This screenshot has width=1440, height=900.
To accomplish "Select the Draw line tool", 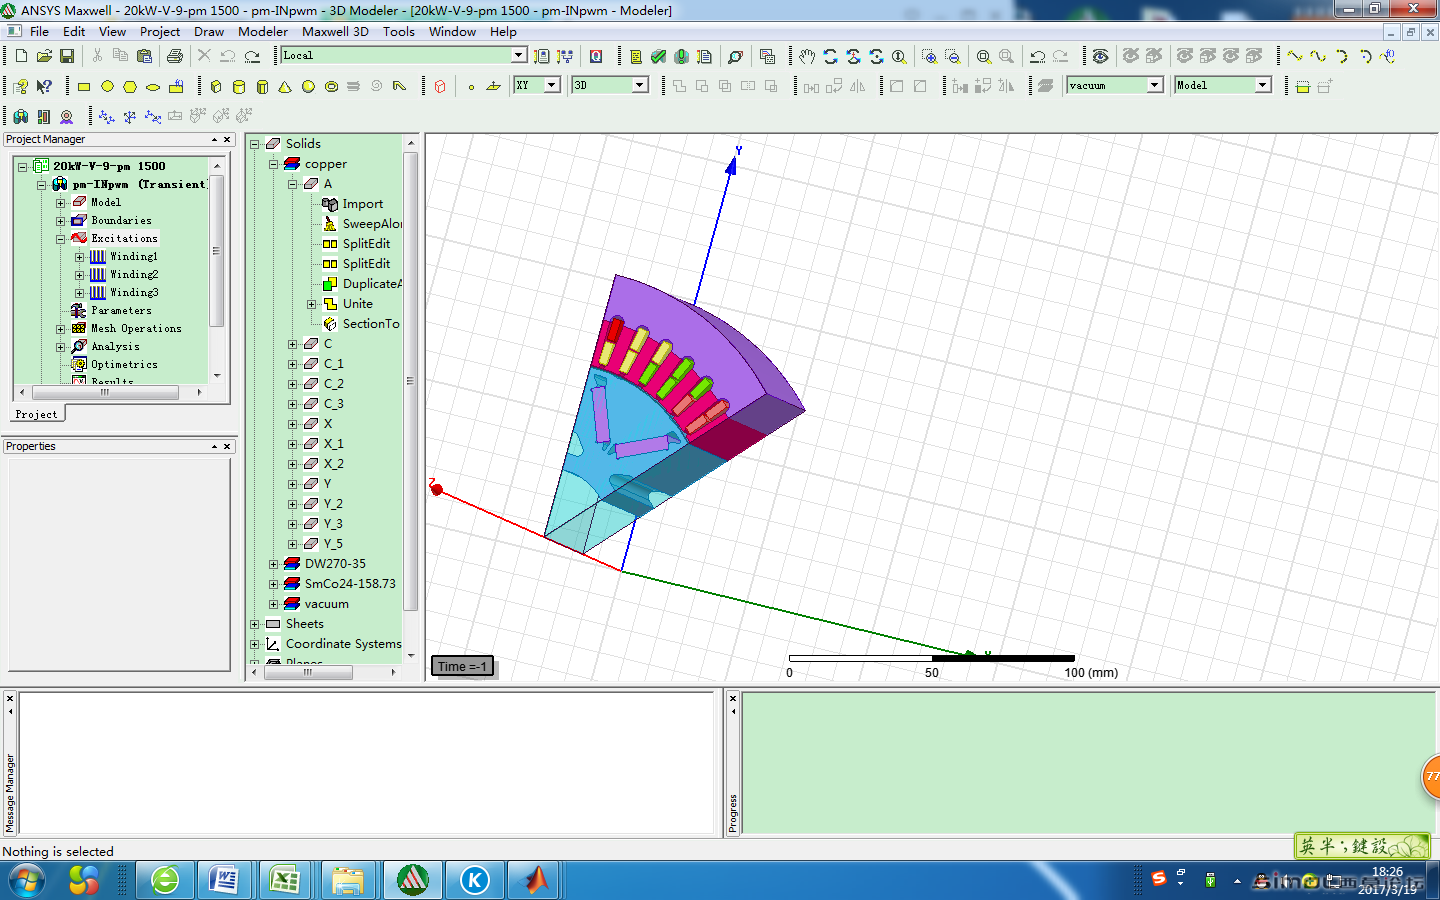I will coord(1295,56).
